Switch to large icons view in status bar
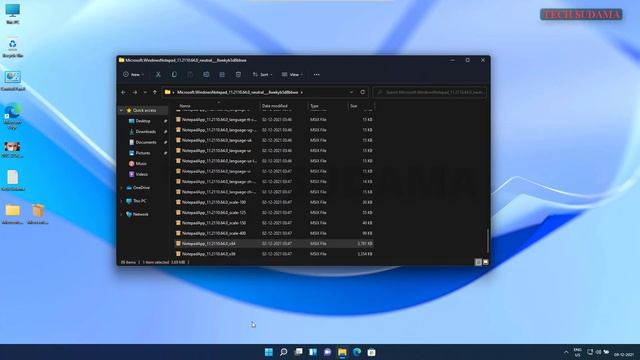This screenshot has height=360, width=640. [x=485, y=262]
